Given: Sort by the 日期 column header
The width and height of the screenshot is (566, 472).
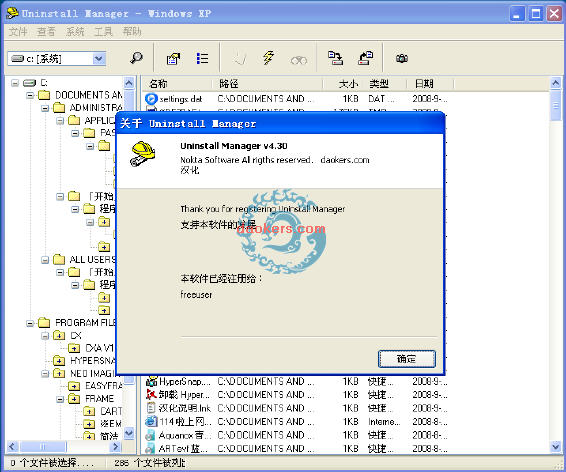Looking at the screenshot, I should (x=430, y=84).
